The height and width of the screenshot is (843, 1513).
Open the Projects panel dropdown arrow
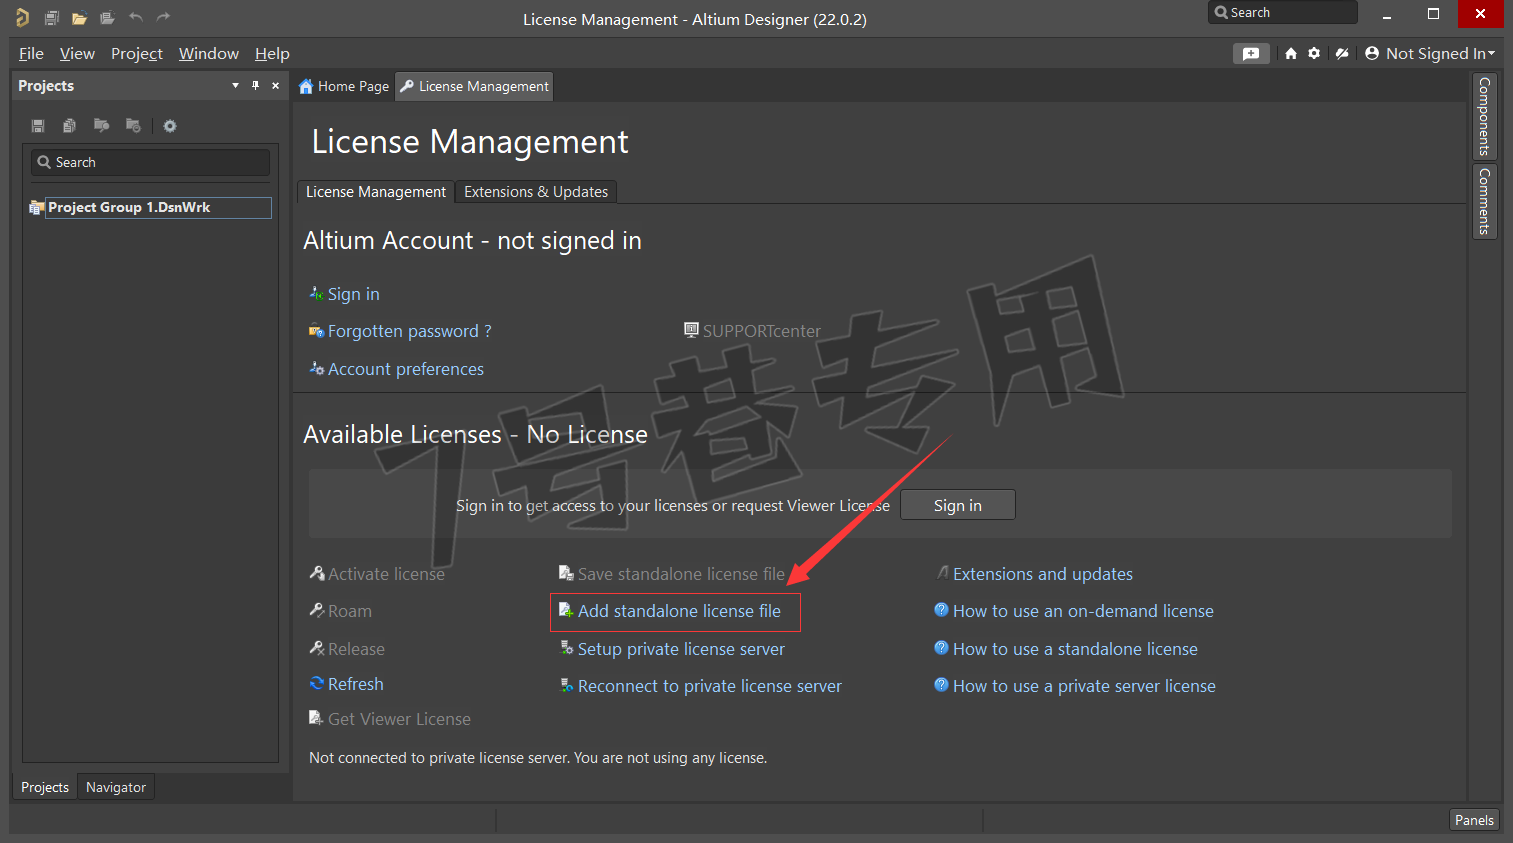click(235, 86)
